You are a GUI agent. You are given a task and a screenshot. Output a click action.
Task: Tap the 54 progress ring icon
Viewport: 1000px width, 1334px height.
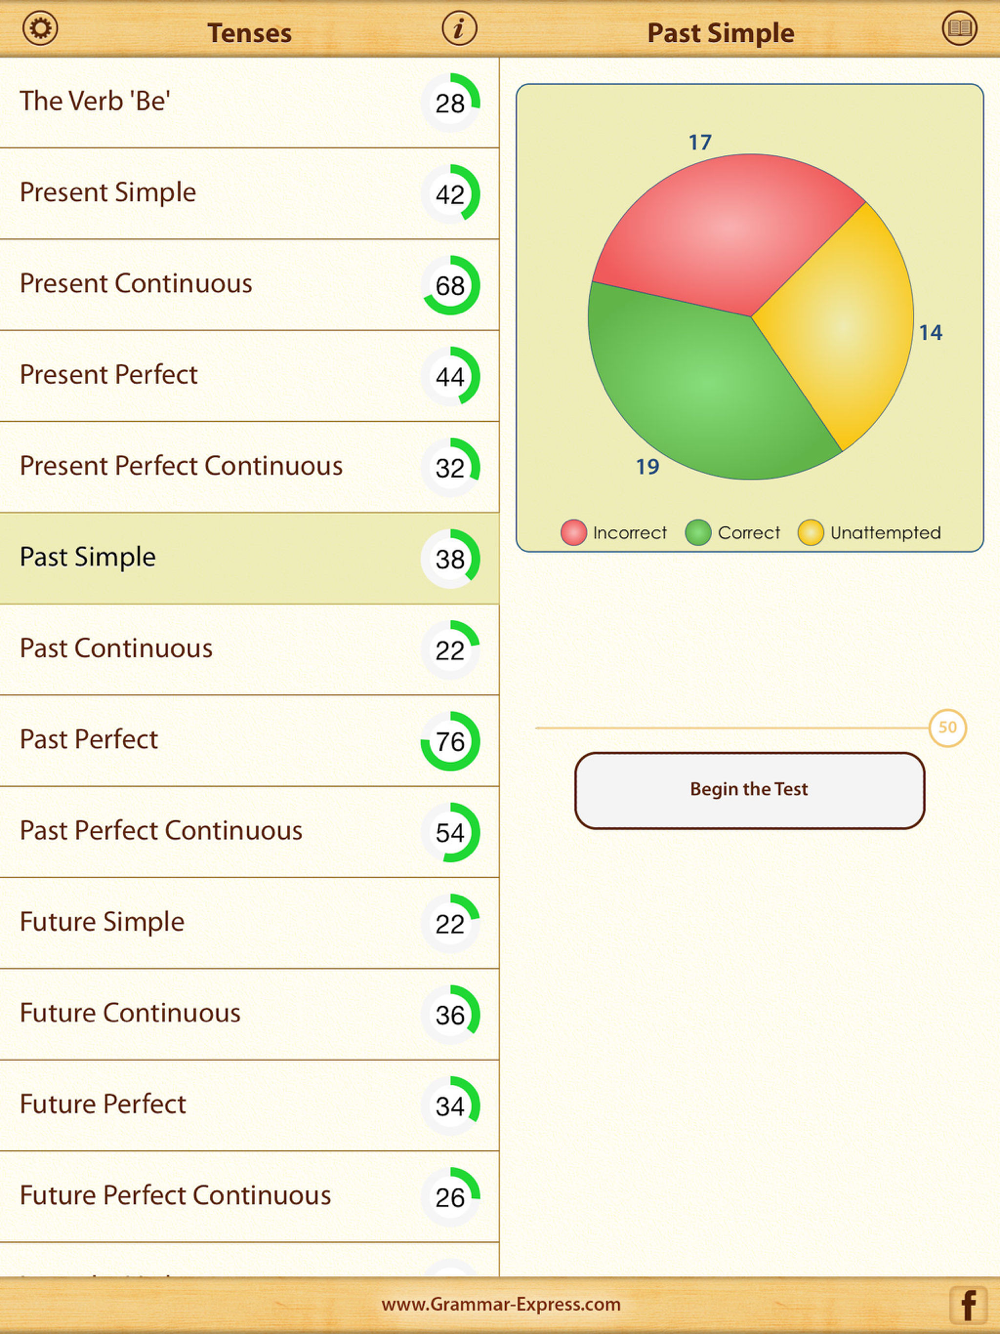(450, 832)
